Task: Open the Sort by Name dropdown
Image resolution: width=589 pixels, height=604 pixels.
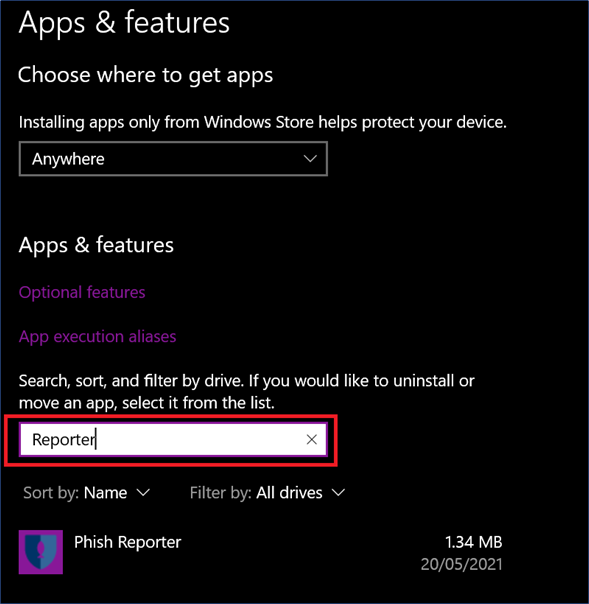Action: click(87, 493)
